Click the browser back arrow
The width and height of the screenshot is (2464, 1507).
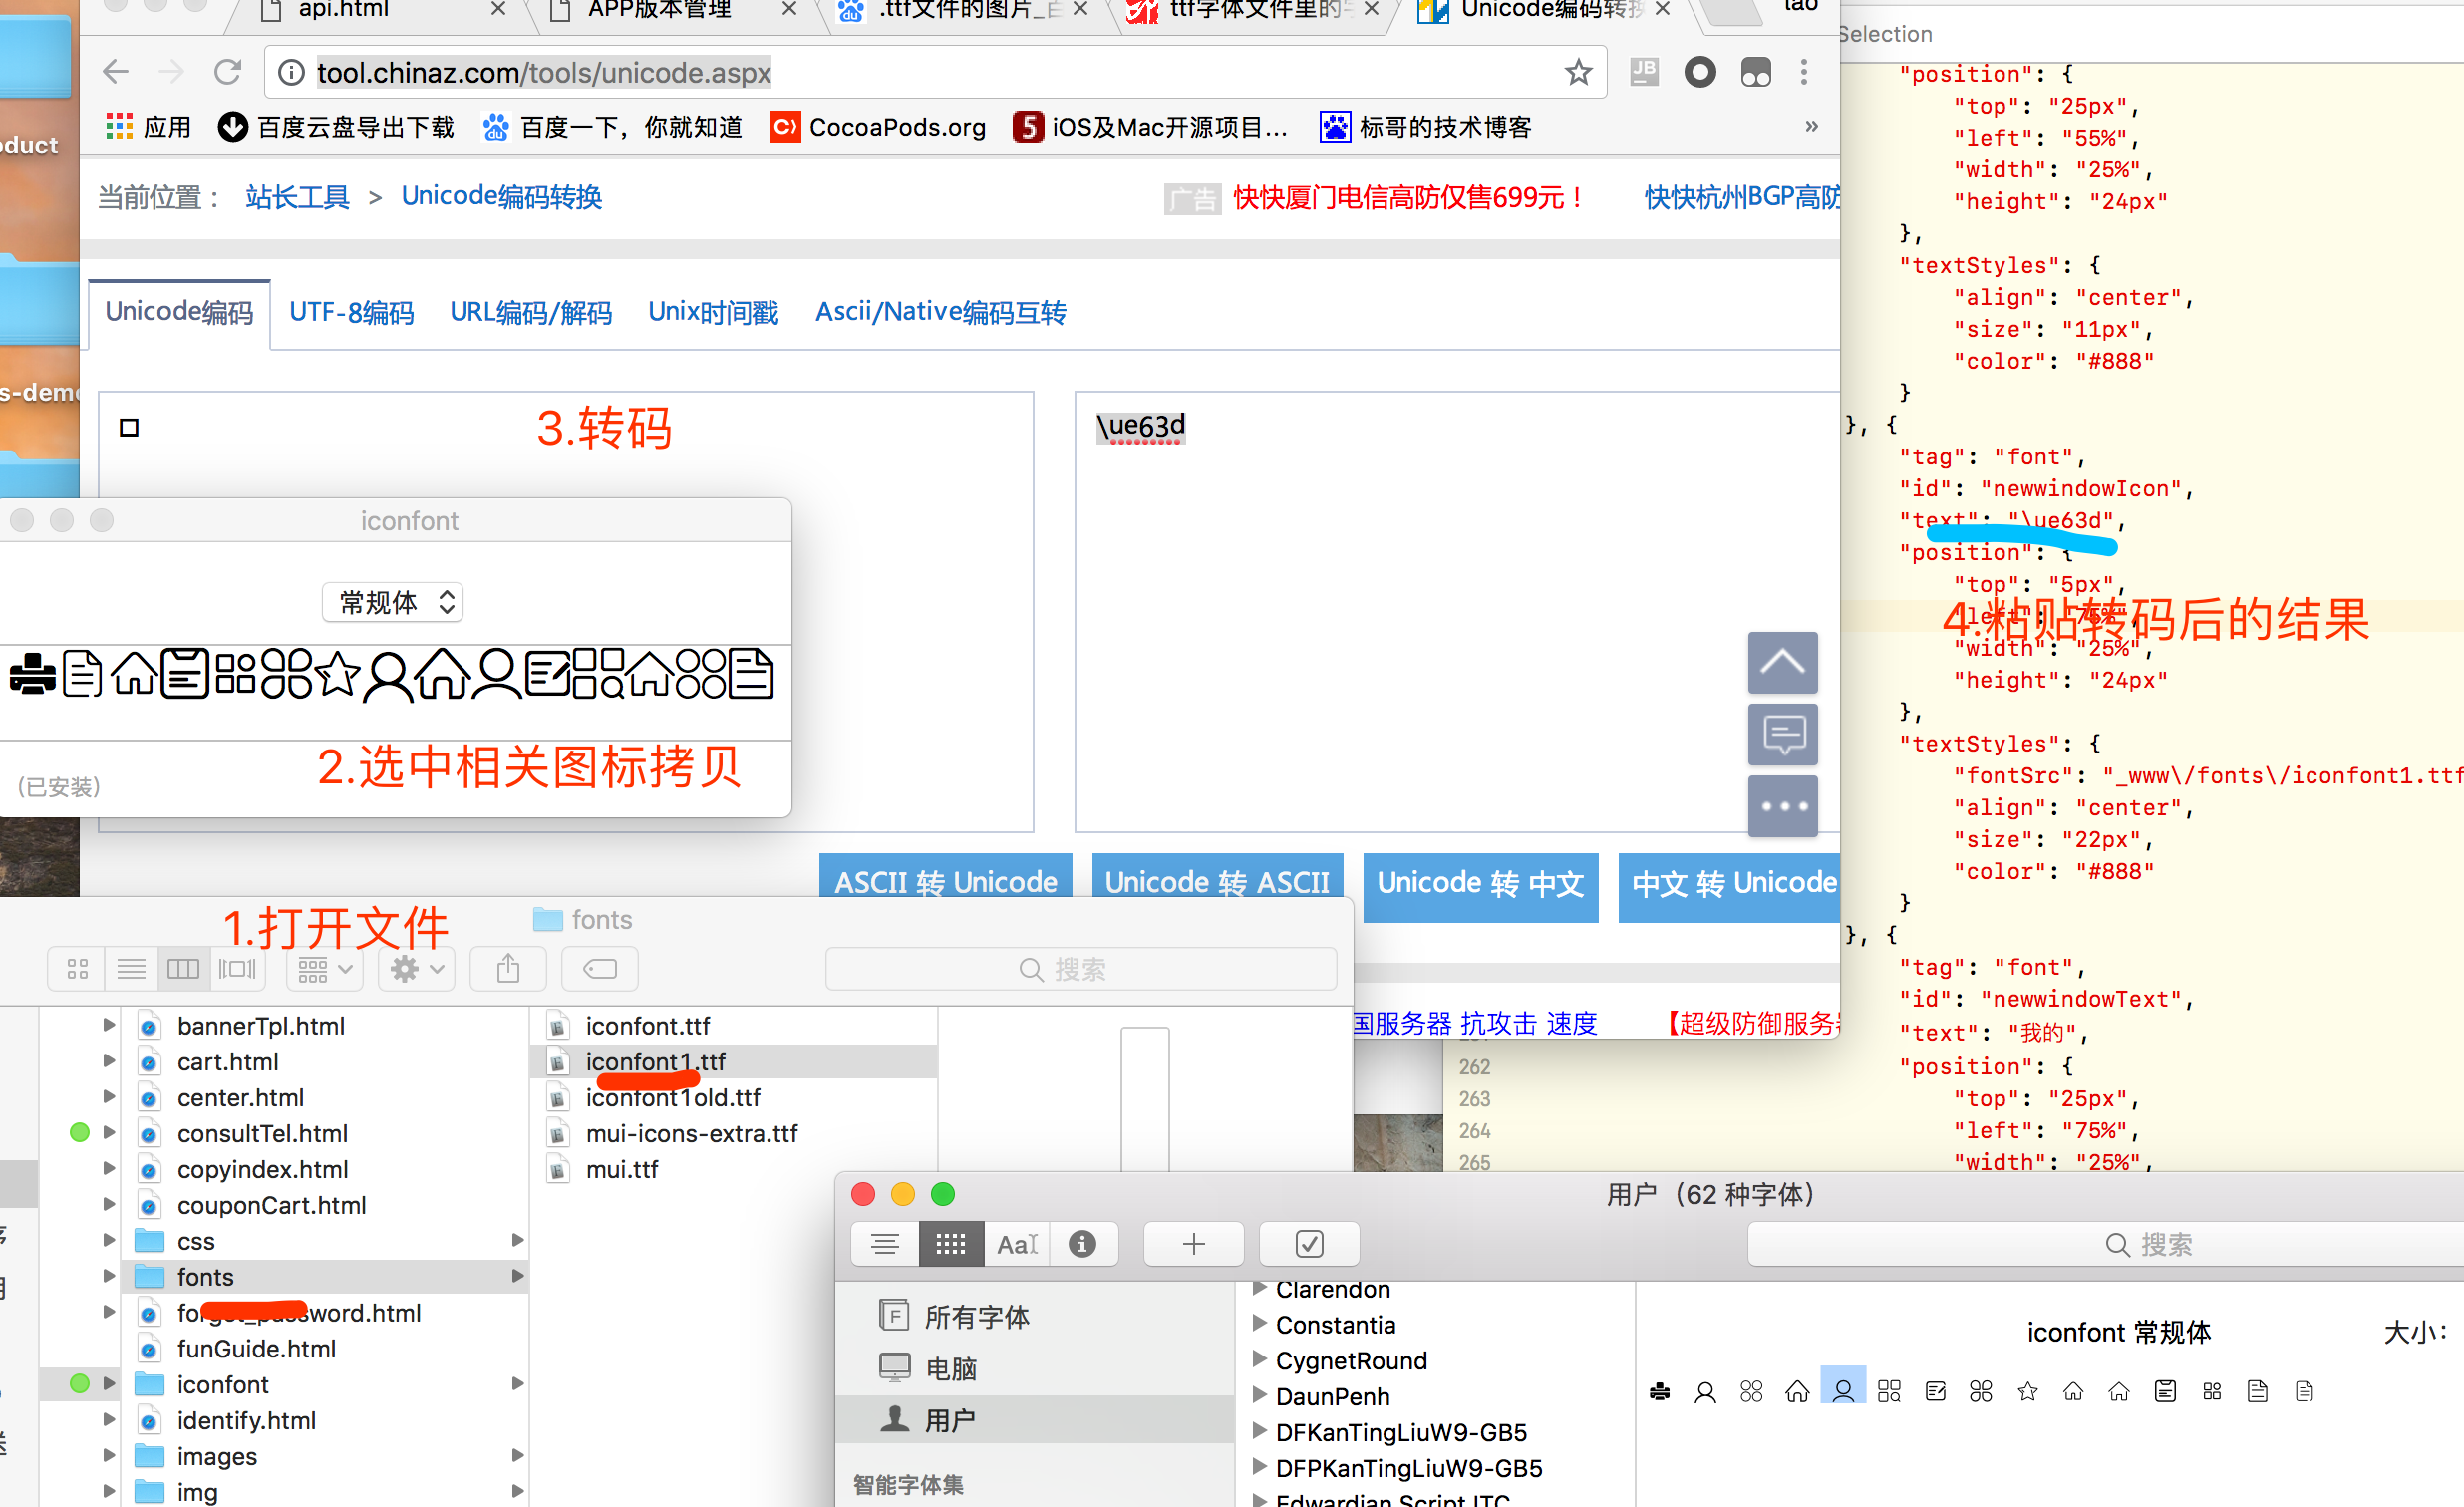pos(116,72)
